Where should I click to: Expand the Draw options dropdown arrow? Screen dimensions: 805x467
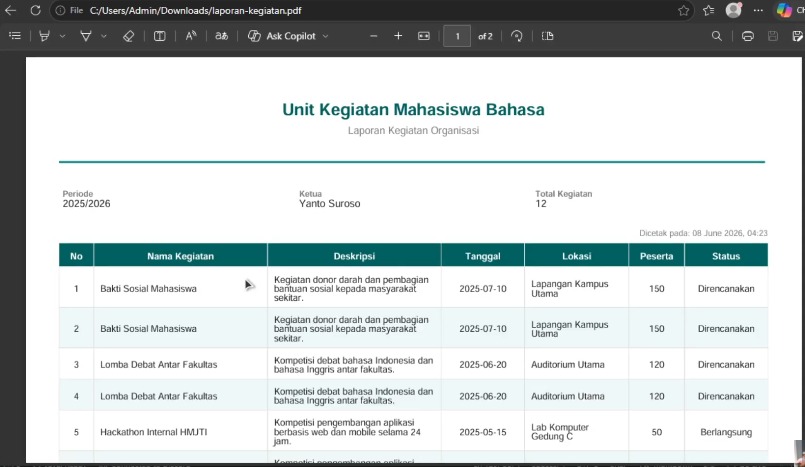coord(104,36)
